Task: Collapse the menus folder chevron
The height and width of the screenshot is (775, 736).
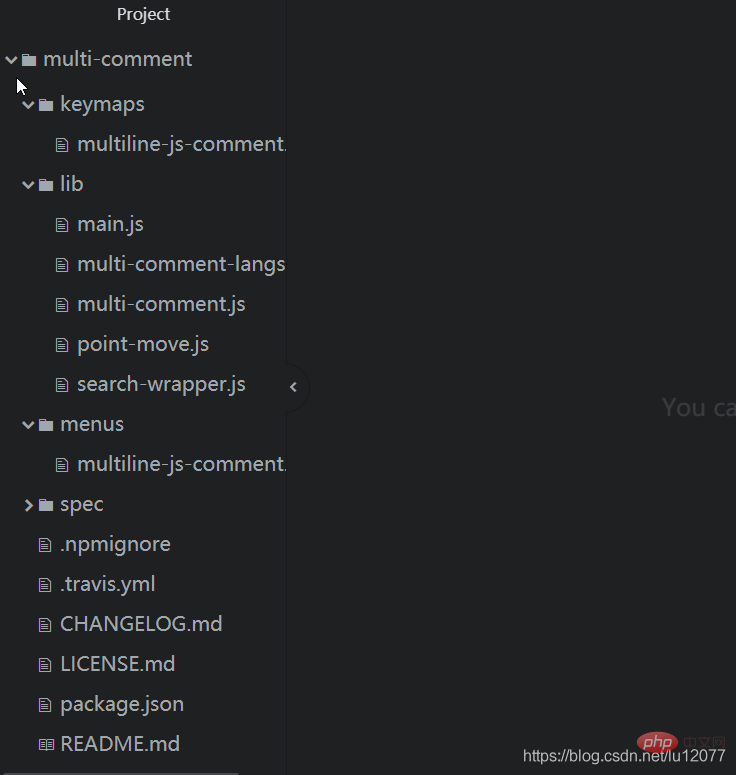Action: pos(28,425)
